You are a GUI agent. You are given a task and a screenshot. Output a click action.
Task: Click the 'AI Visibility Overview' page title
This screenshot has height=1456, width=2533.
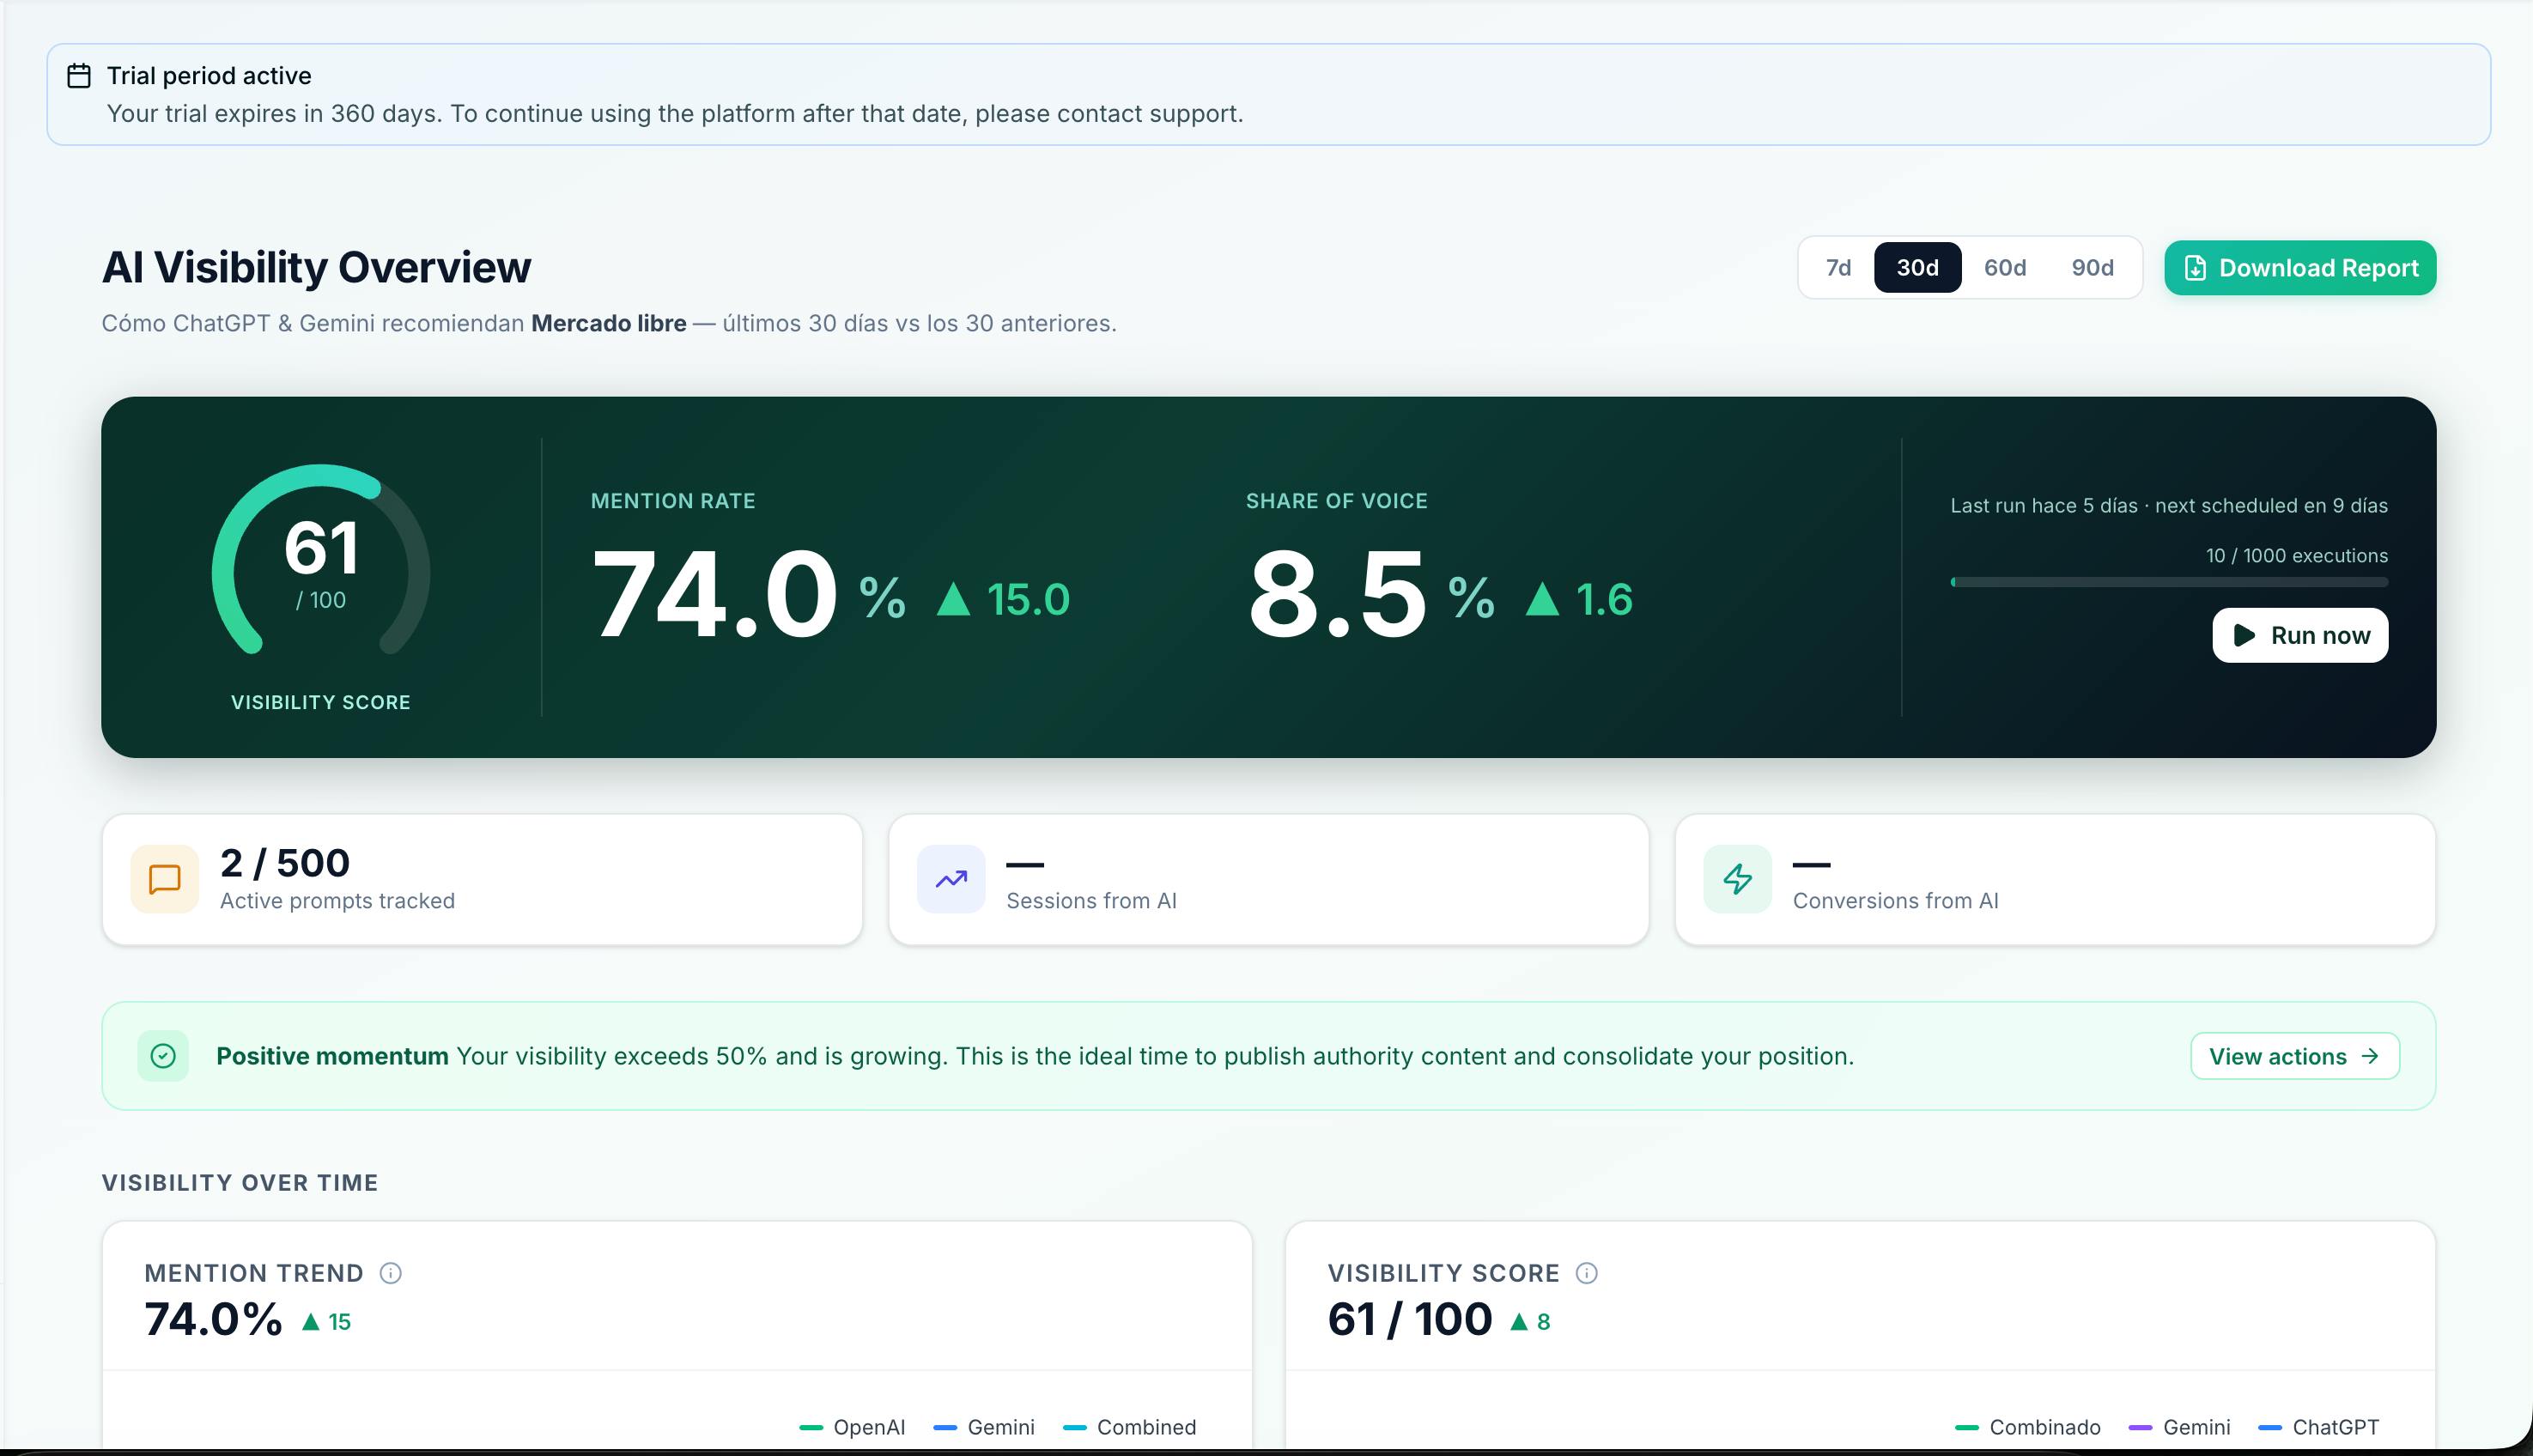point(316,267)
